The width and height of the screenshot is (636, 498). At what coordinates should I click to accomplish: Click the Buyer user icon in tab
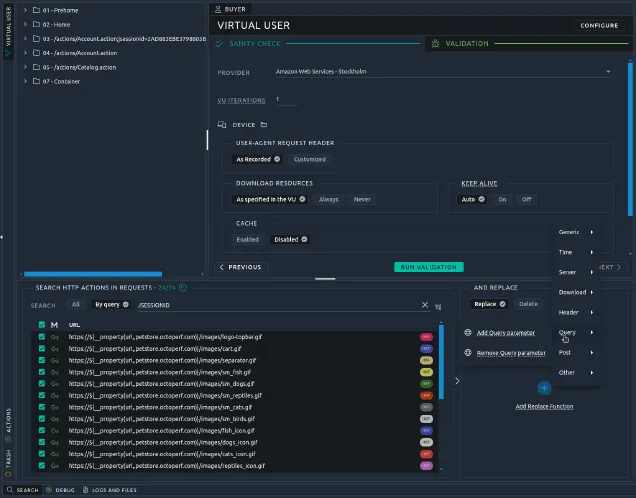coord(218,9)
